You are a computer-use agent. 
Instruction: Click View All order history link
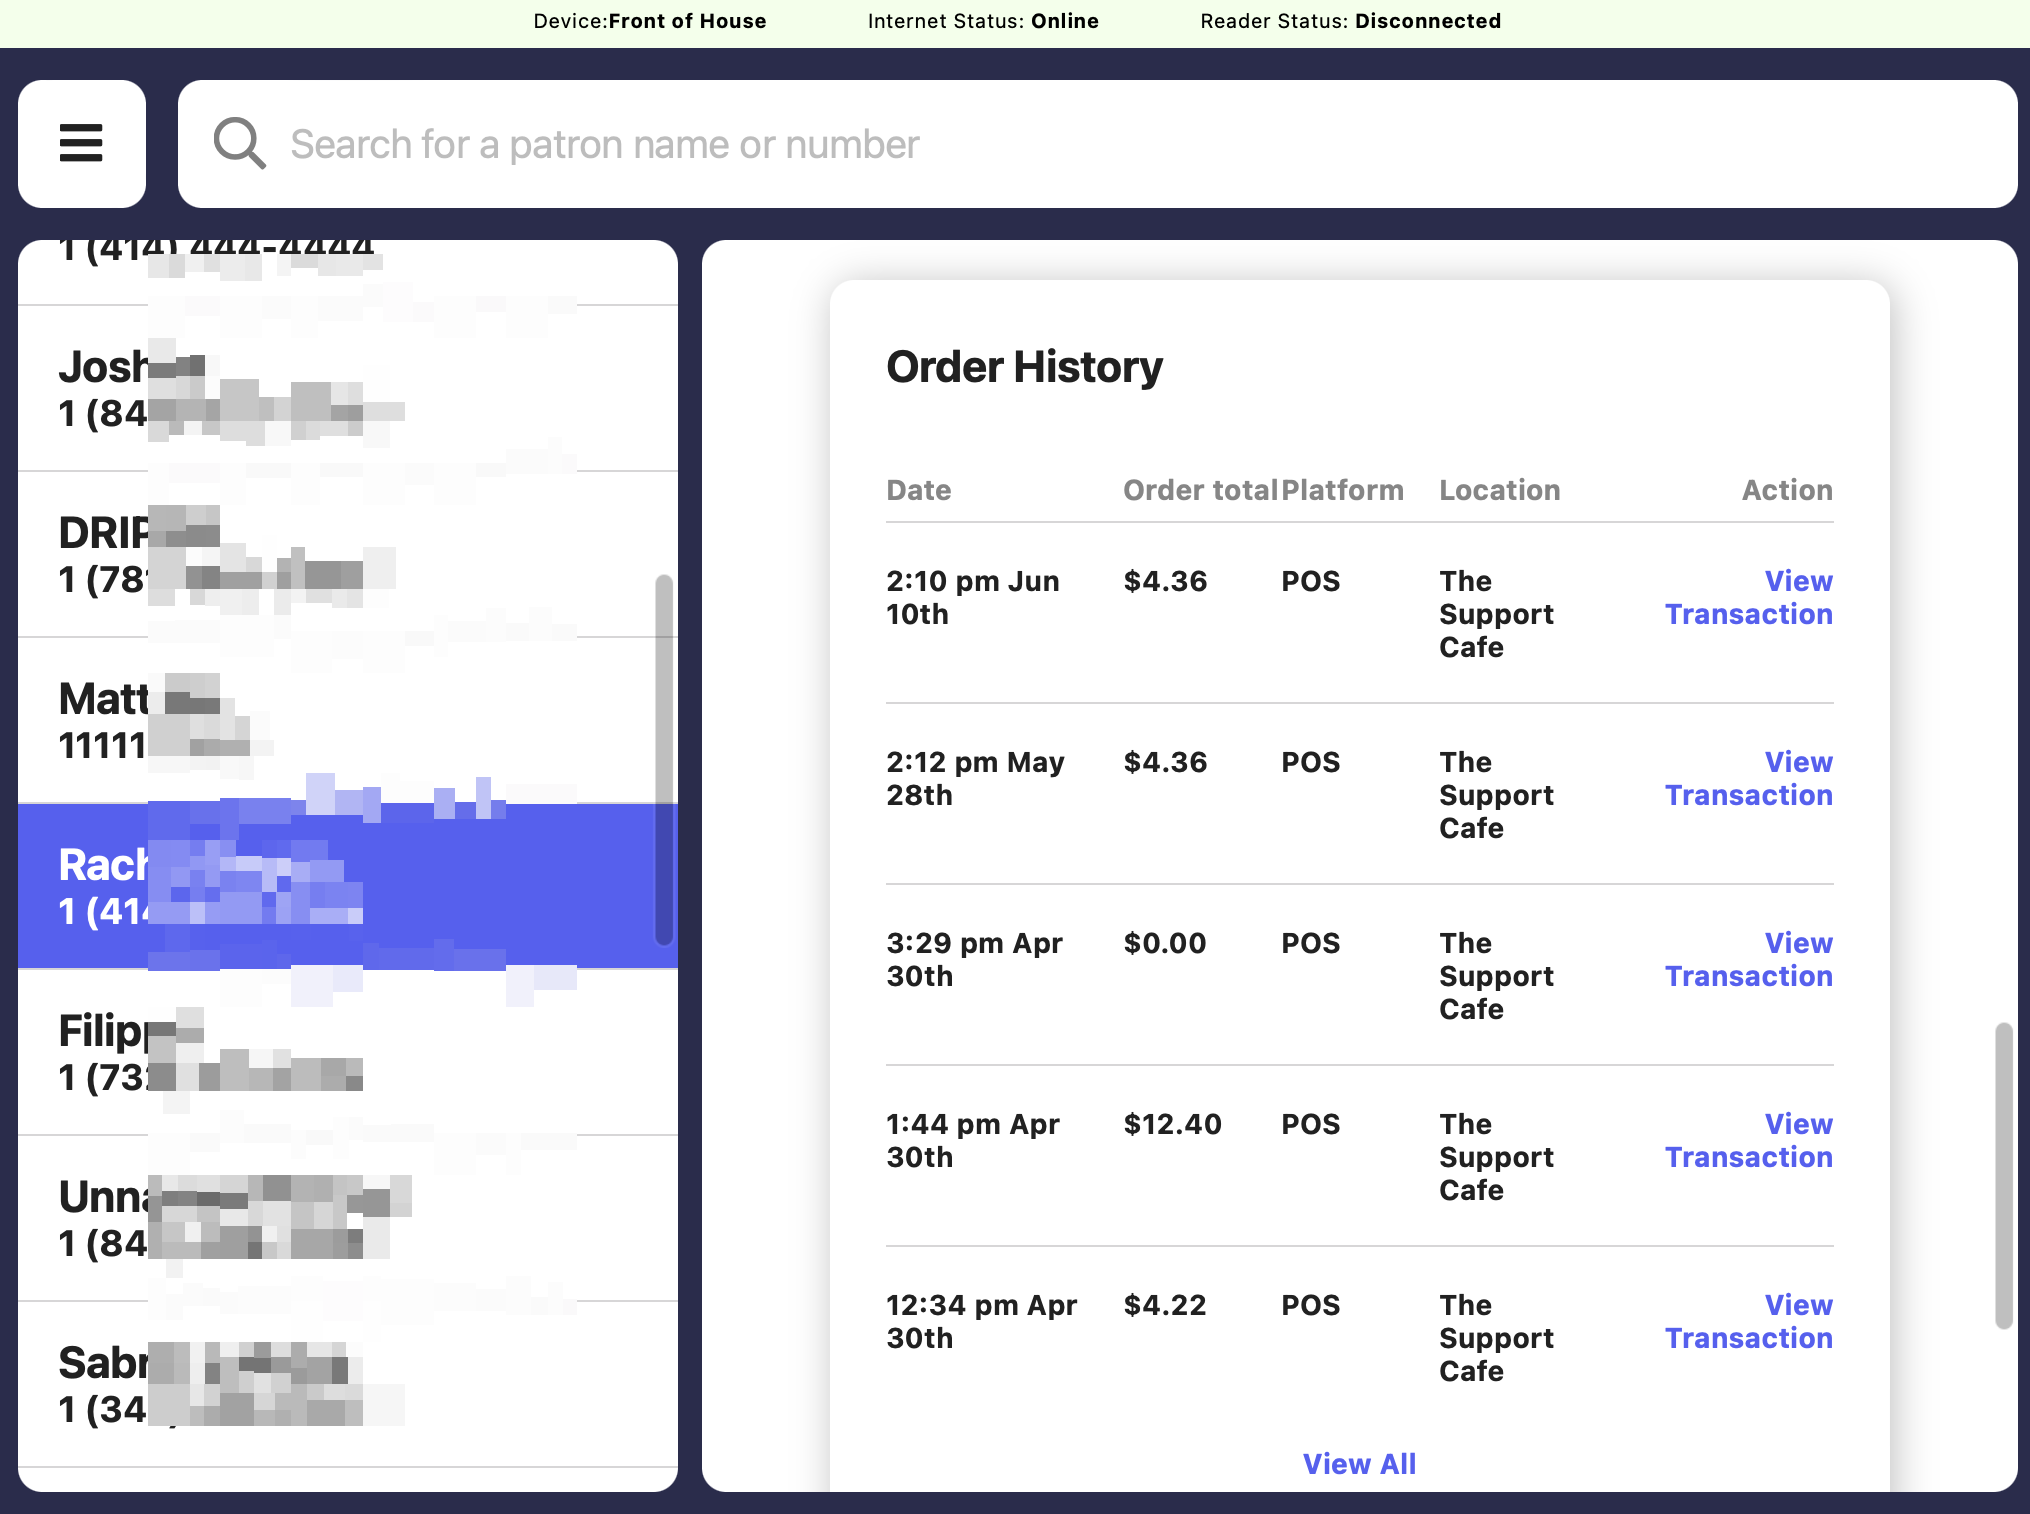(1359, 1464)
